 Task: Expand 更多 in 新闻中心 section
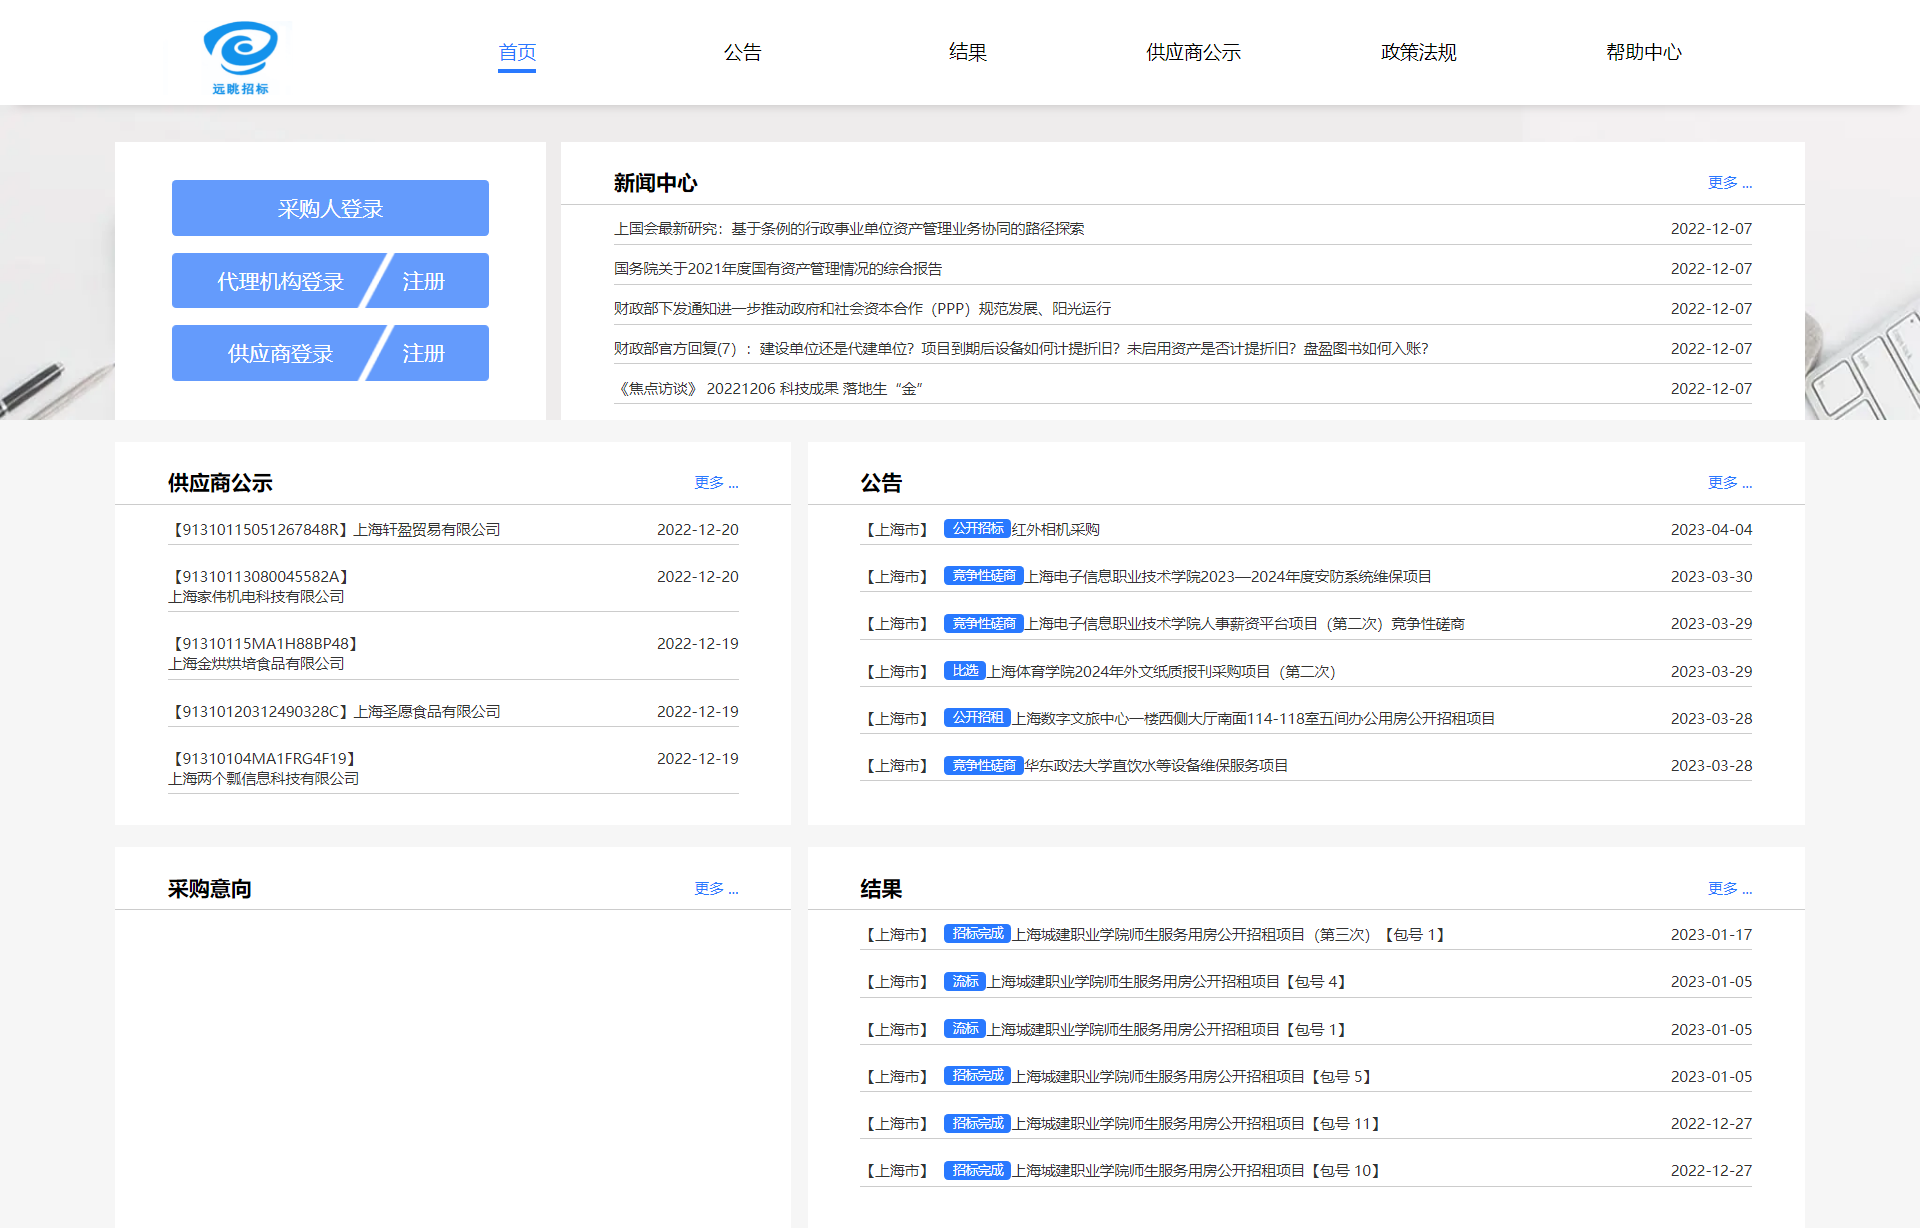[x=1729, y=183]
